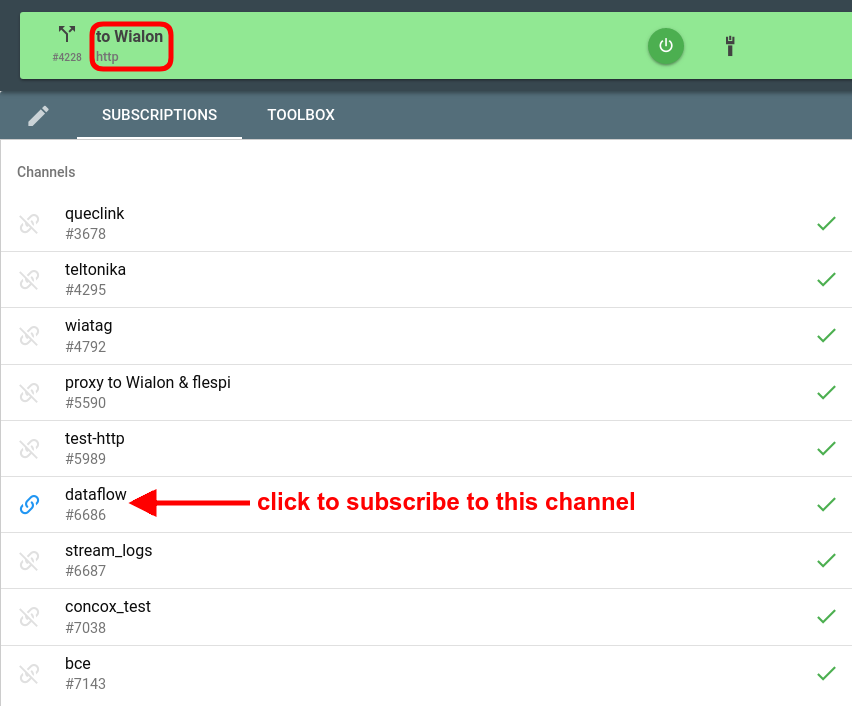852x706 pixels.
Task: Select the test-http channel name
Action: (x=95, y=439)
